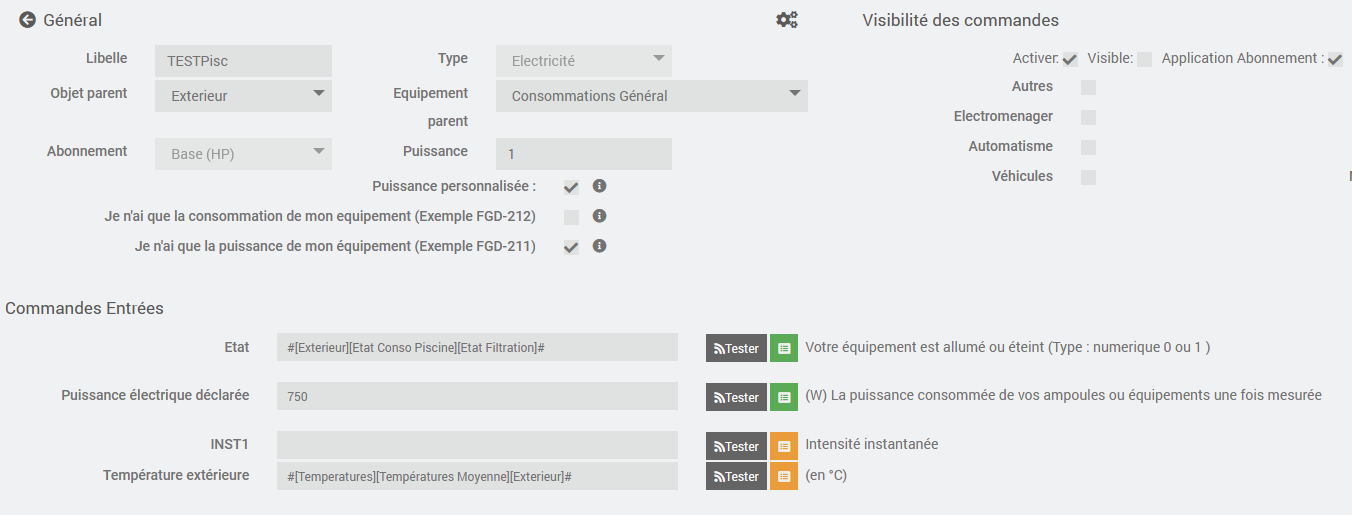Click orange list icon for Température extérieure
This screenshot has width=1352, height=515.
coord(784,477)
